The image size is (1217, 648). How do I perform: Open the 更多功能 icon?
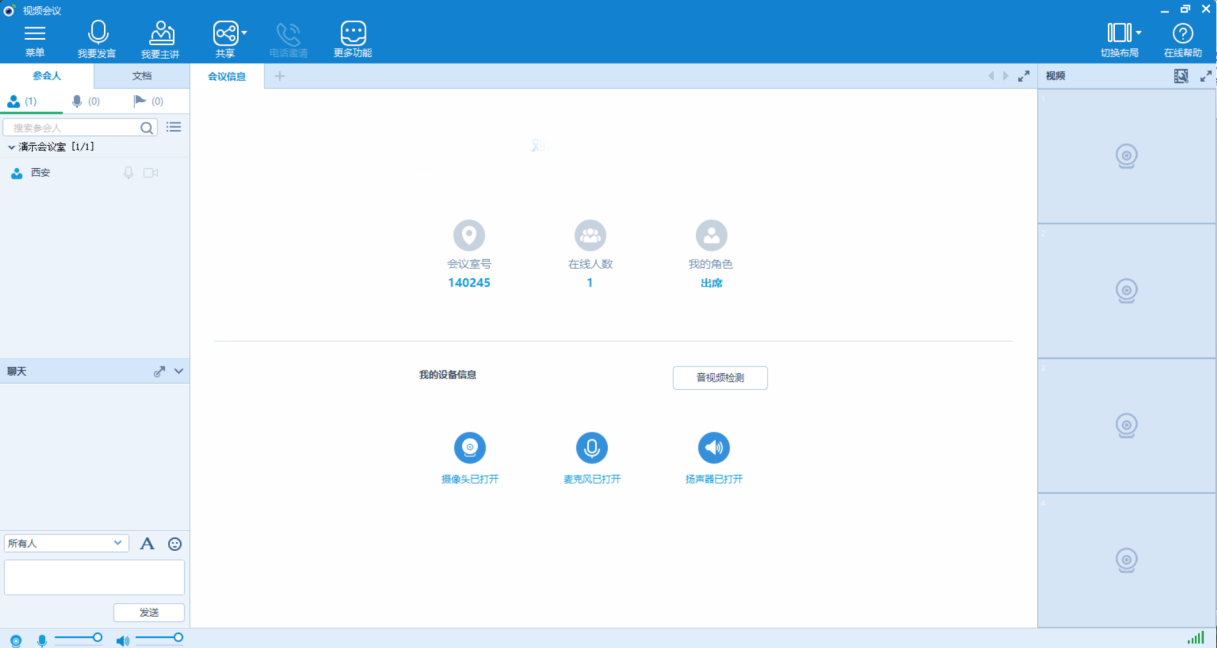pyautogui.click(x=352, y=33)
